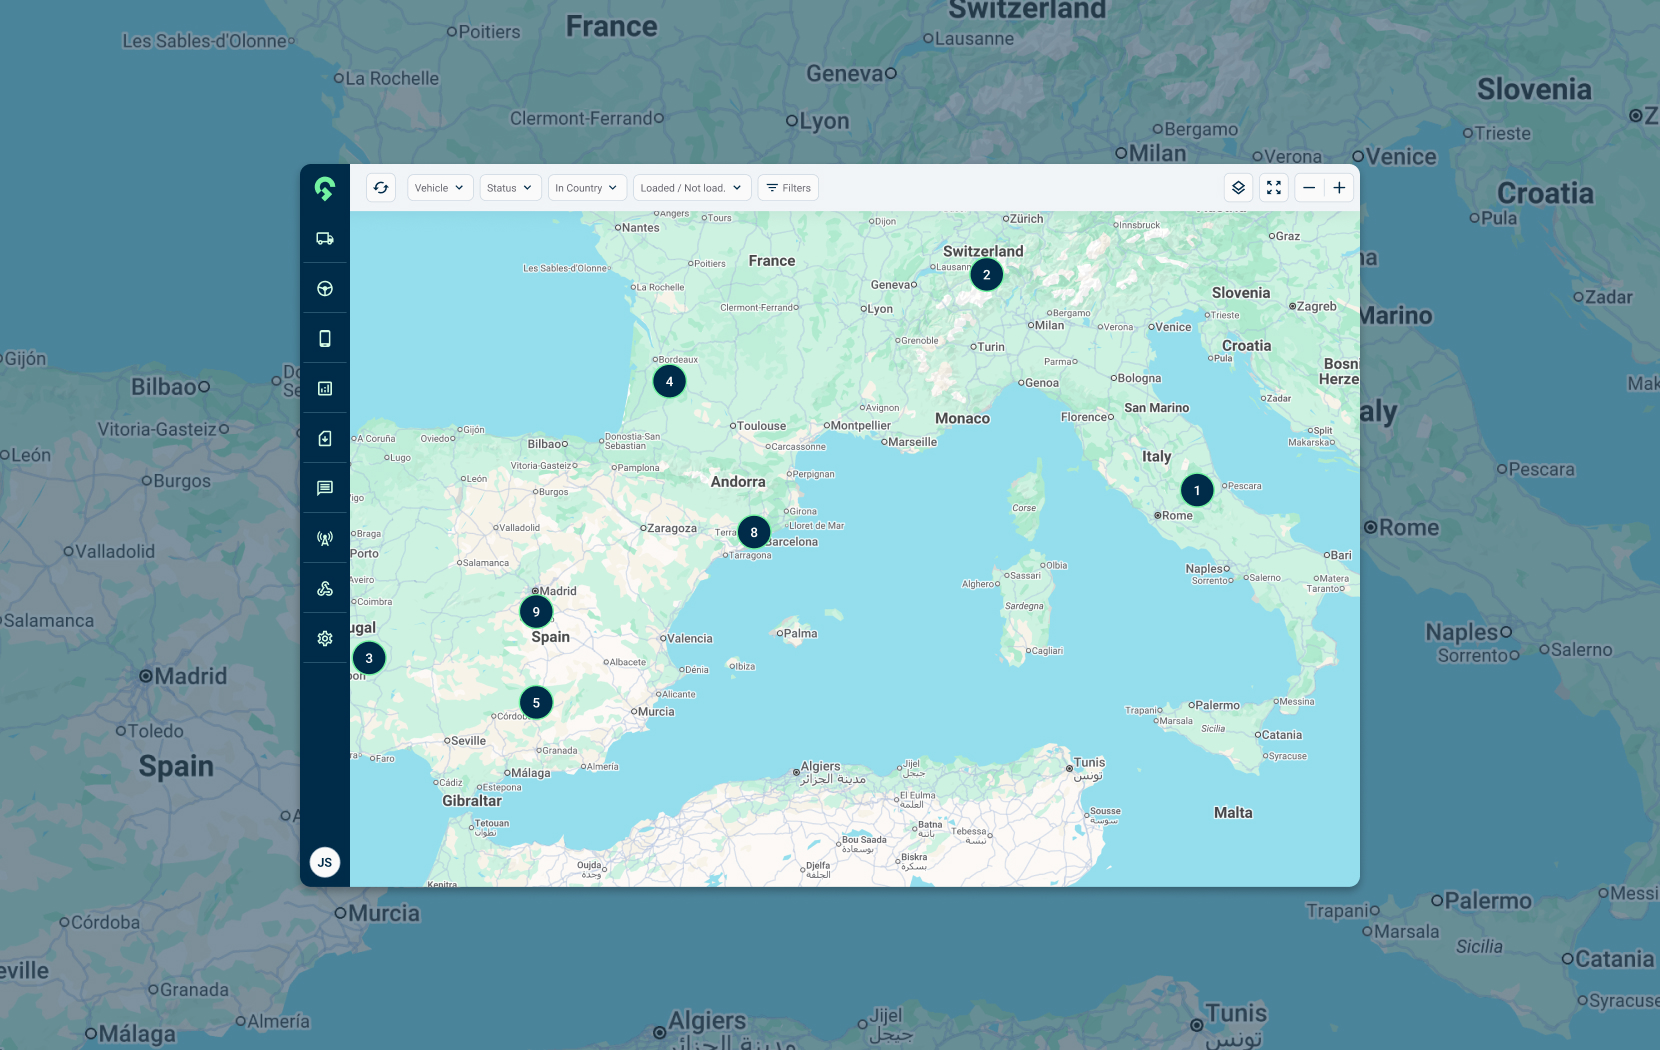Open the reports chart icon
The image size is (1660, 1050).
click(325, 389)
